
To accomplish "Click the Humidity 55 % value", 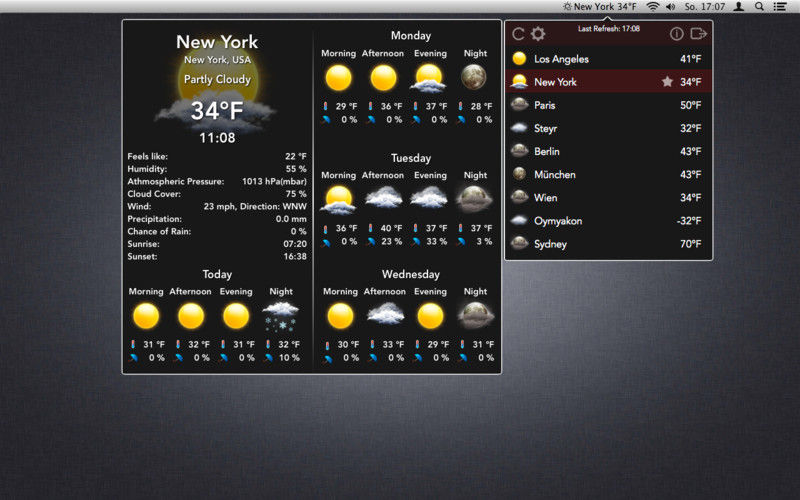I will click(x=296, y=169).
